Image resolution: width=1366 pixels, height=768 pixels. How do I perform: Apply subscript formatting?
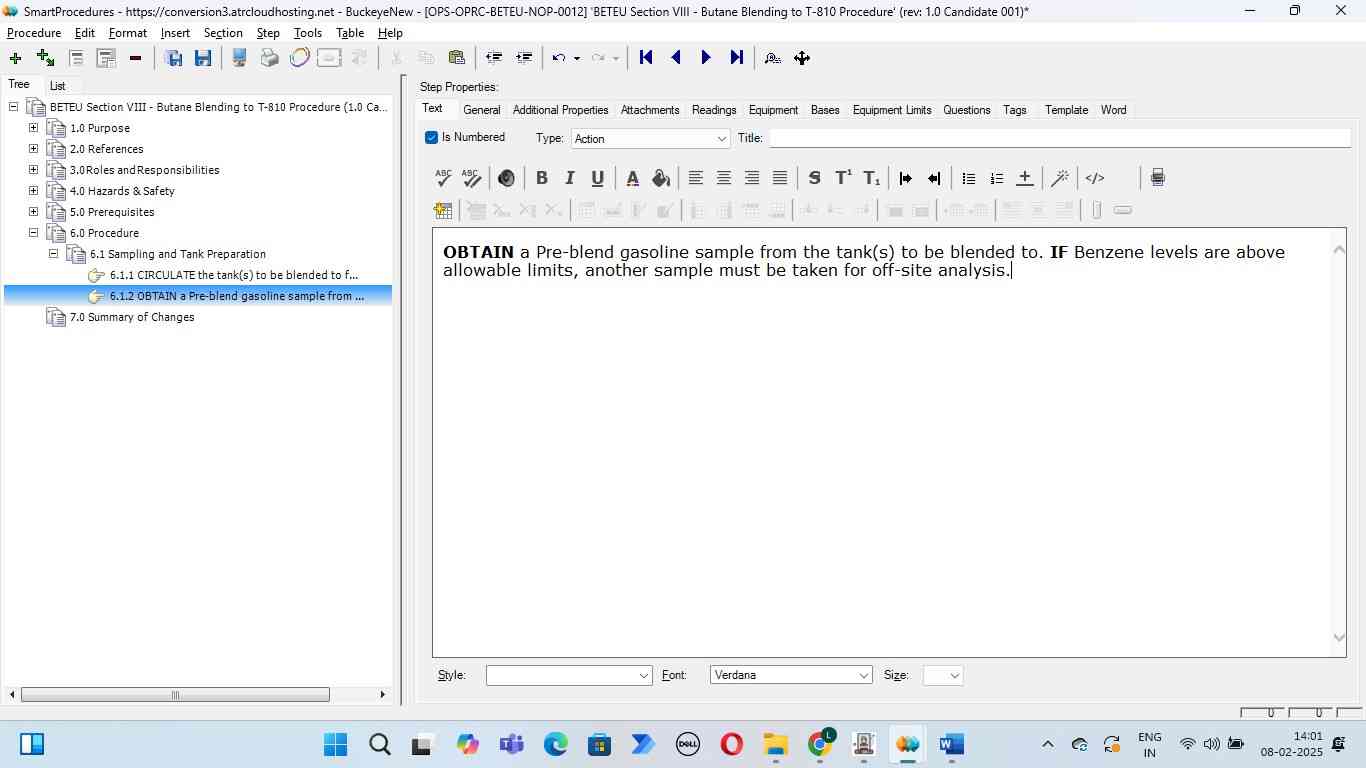coord(872,178)
